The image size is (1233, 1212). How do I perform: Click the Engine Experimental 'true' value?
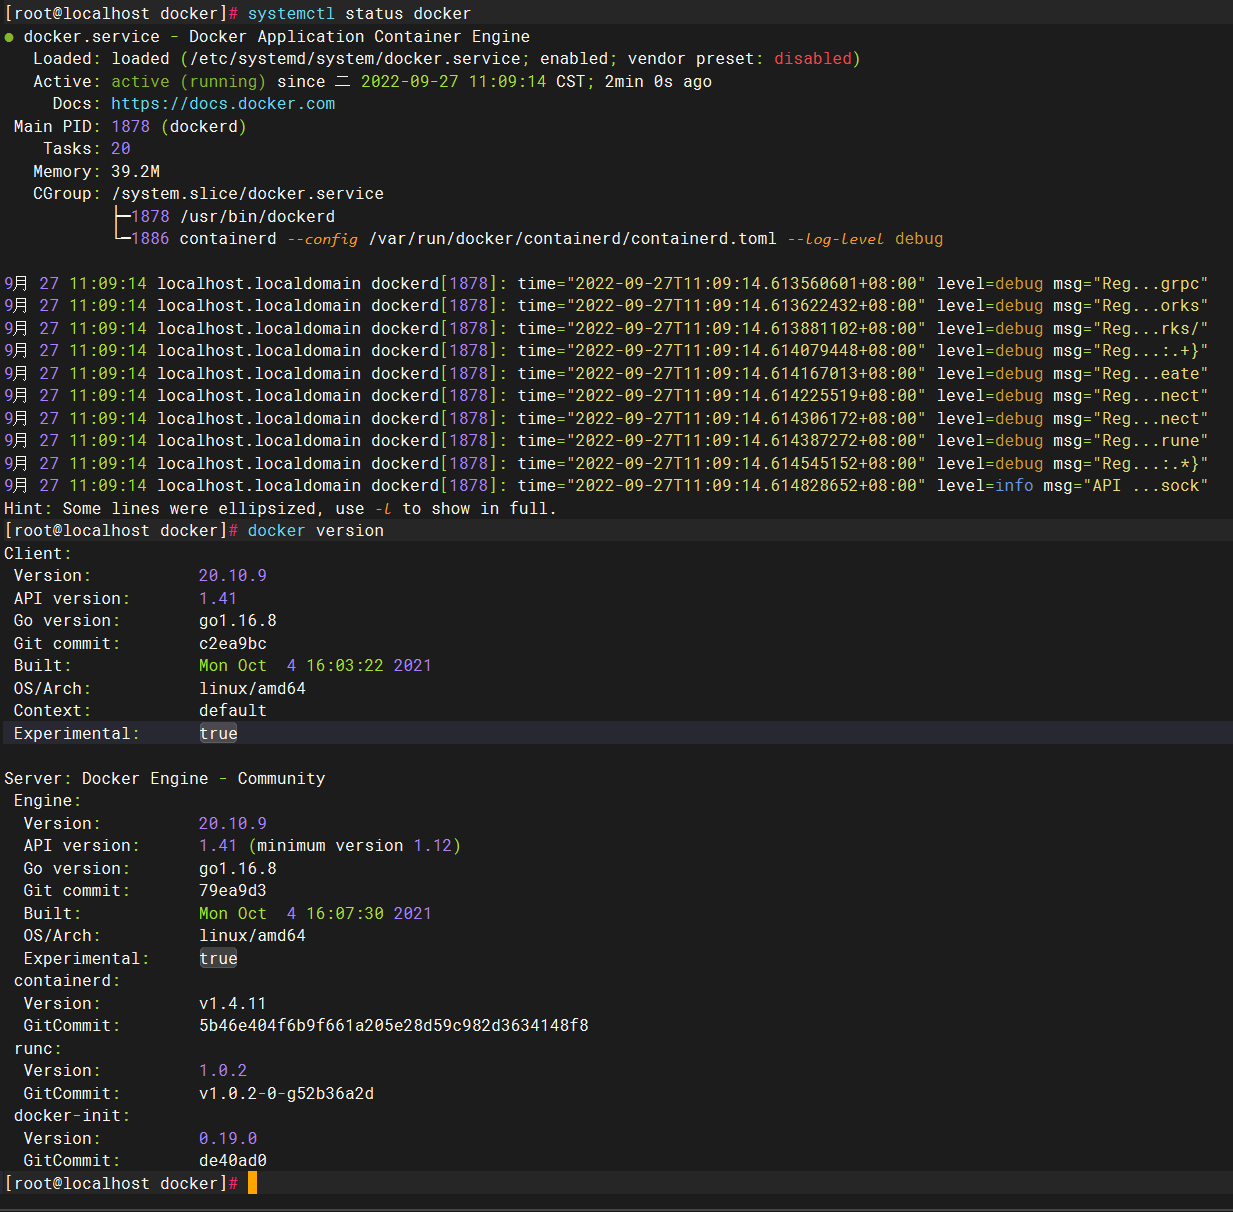point(218,959)
